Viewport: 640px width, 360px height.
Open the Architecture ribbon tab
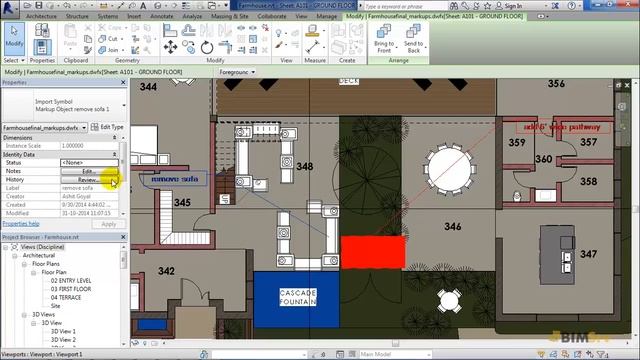pyautogui.click(x=41, y=16)
